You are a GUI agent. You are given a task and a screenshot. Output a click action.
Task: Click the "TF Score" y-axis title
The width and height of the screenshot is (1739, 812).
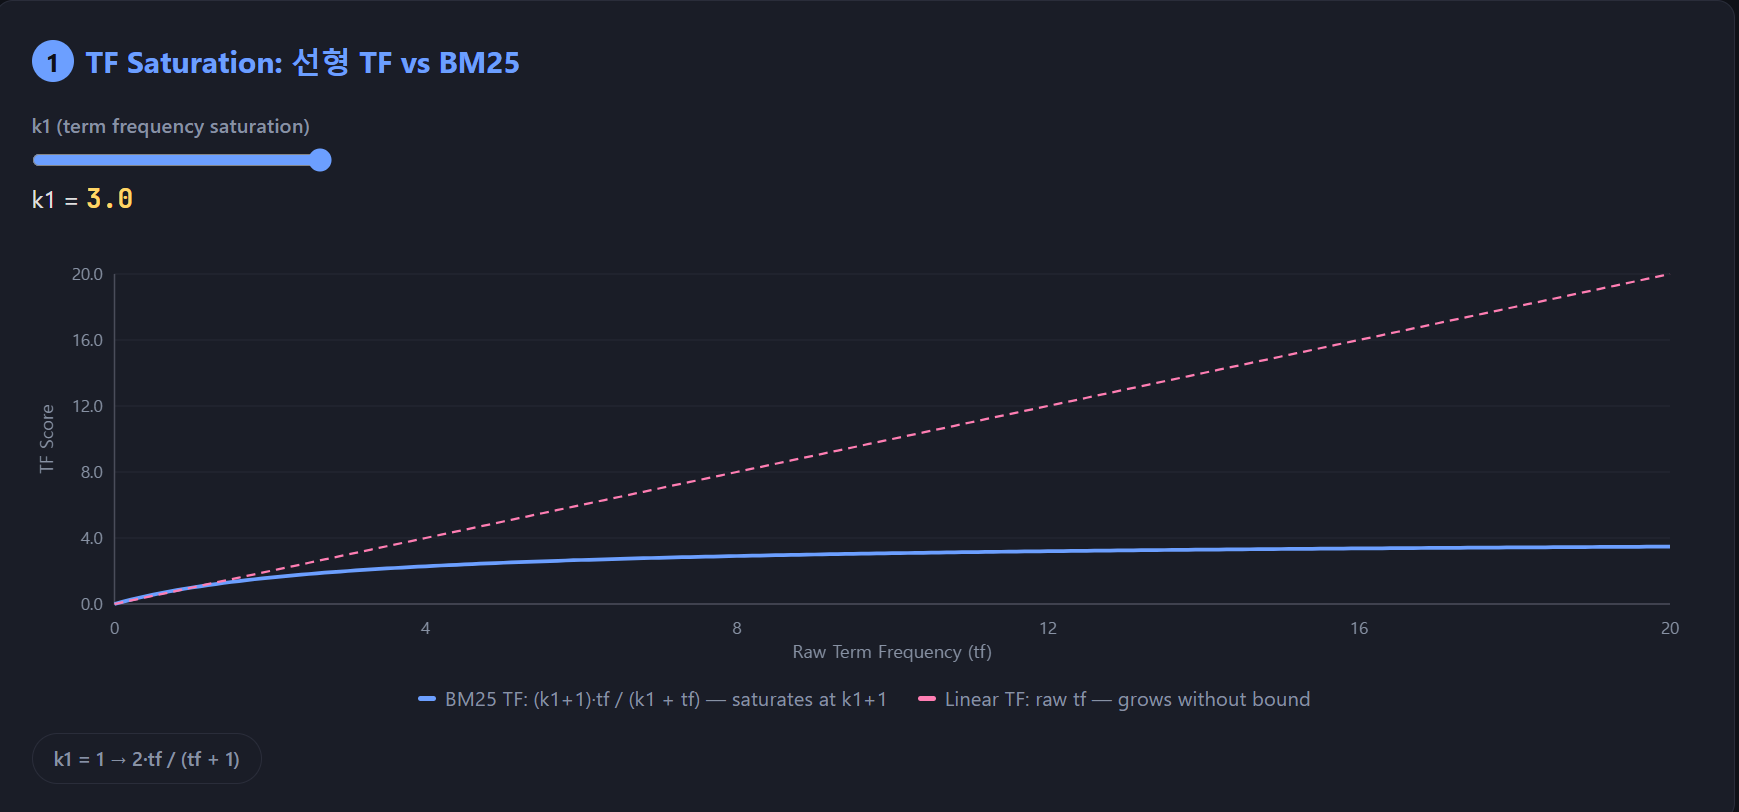coord(47,438)
